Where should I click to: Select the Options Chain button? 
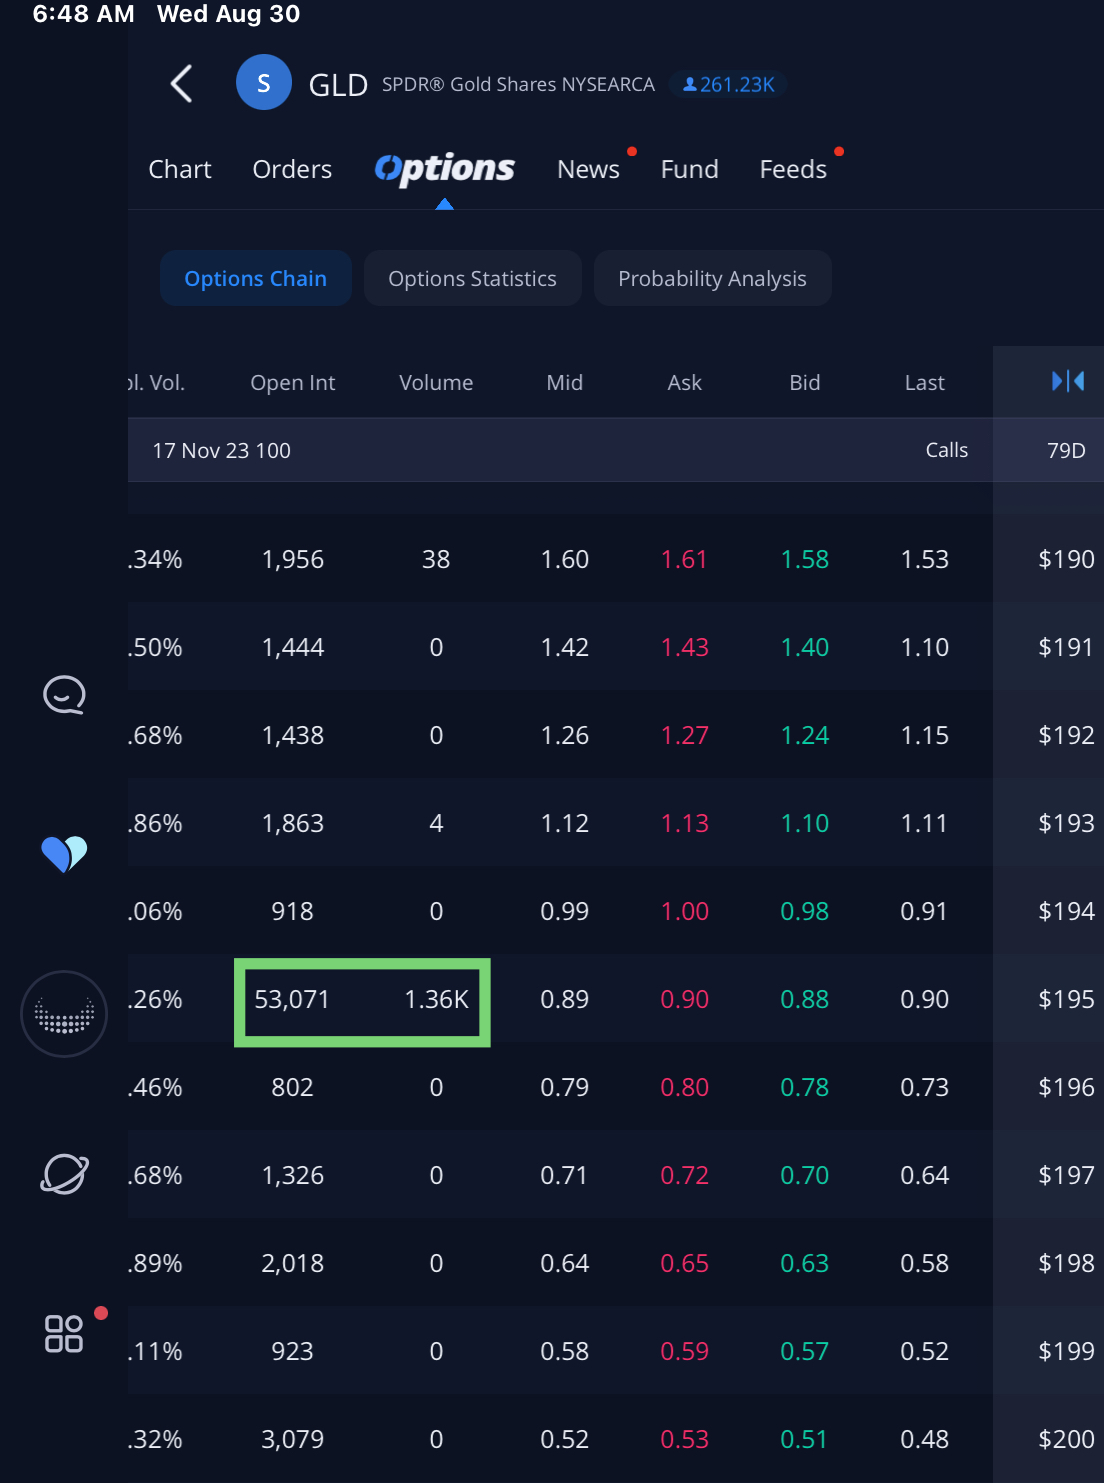coord(255,278)
